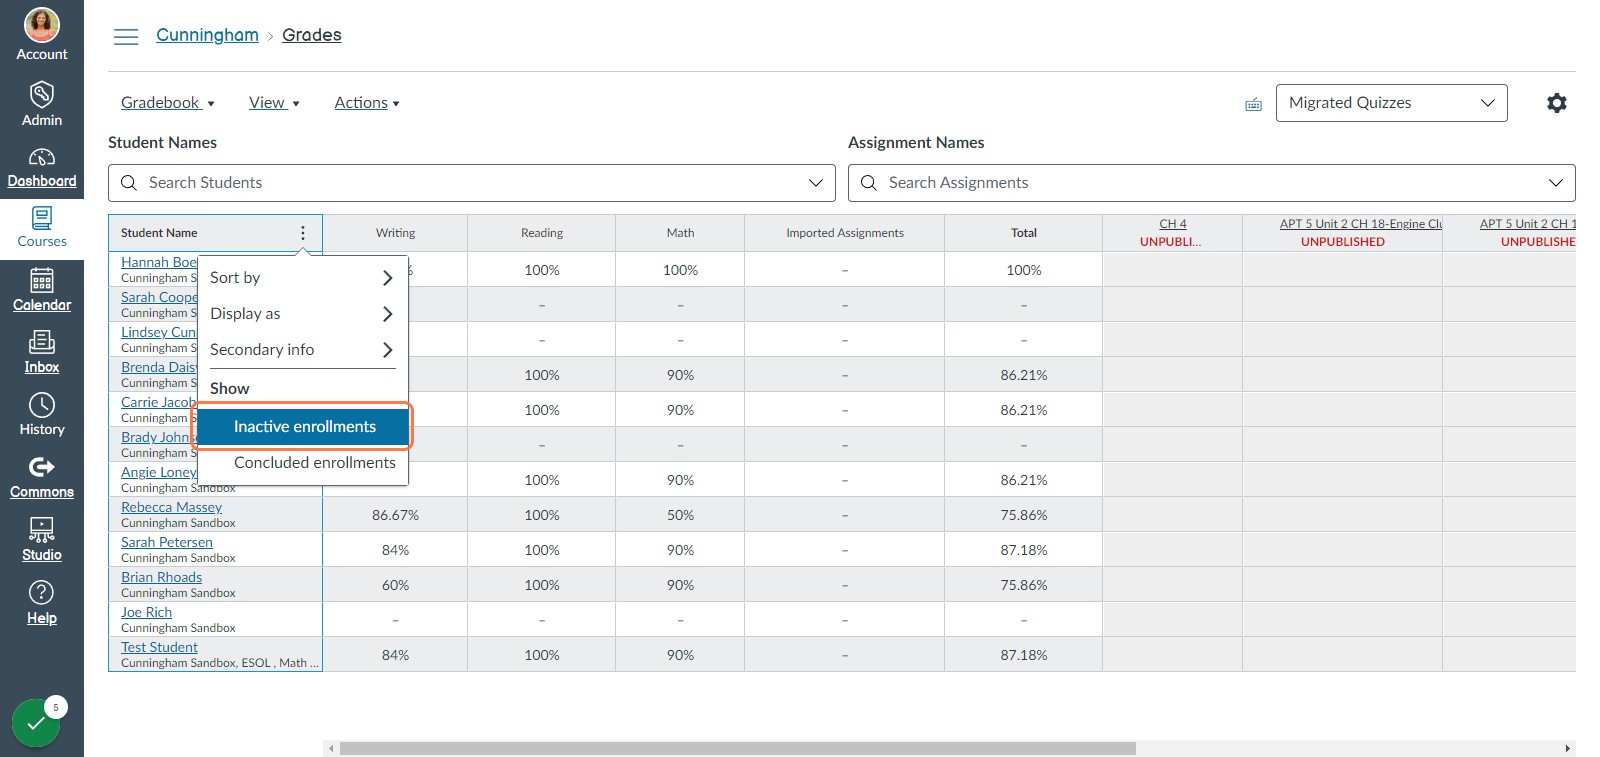This screenshot has height=757, width=1600.
Task: Open the Gradebook menu
Action: tap(168, 103)
